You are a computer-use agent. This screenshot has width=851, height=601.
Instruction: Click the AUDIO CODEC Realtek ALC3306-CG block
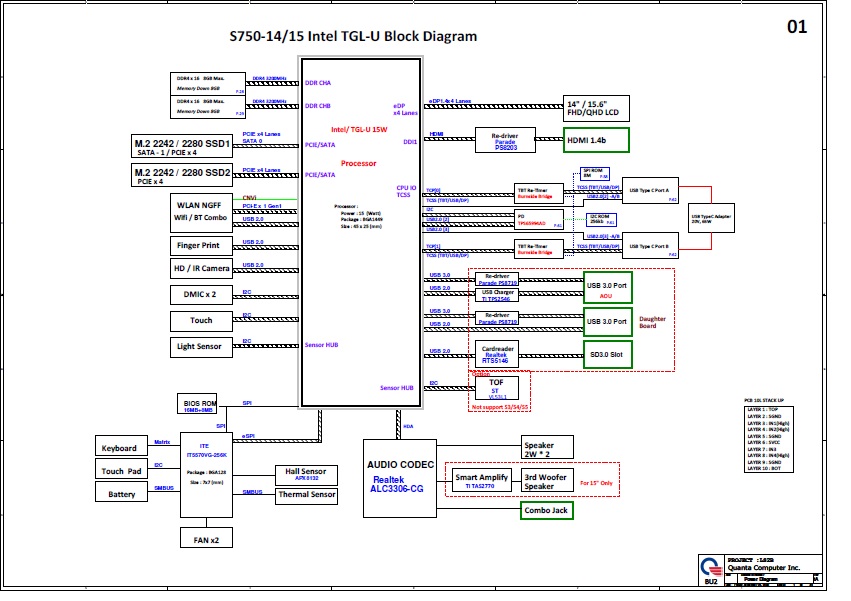[400, 478]
